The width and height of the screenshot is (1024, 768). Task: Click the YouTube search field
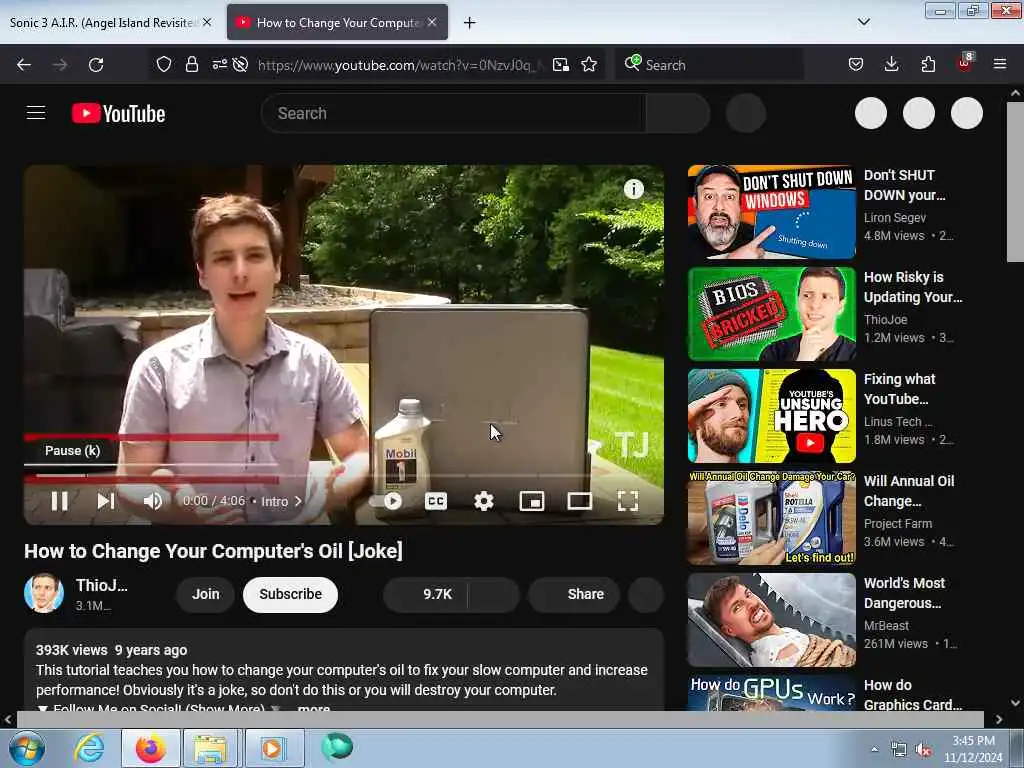click(x=453, y=113)
